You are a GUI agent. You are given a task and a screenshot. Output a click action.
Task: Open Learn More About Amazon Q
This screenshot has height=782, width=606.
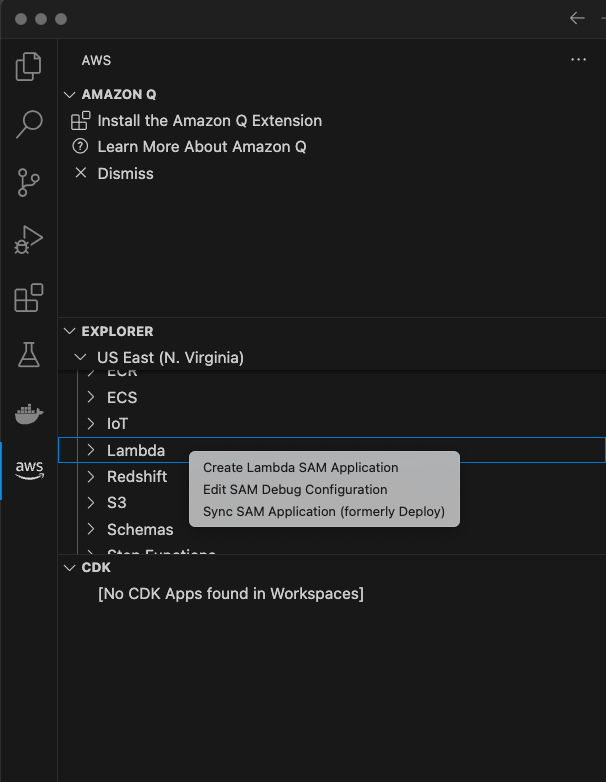point(202,147)
